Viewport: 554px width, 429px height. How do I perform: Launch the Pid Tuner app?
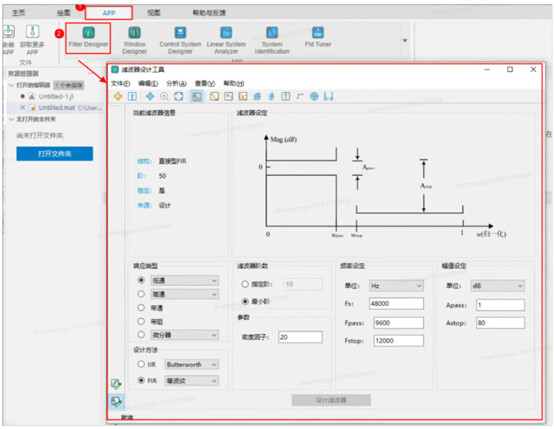pos(318,37)
